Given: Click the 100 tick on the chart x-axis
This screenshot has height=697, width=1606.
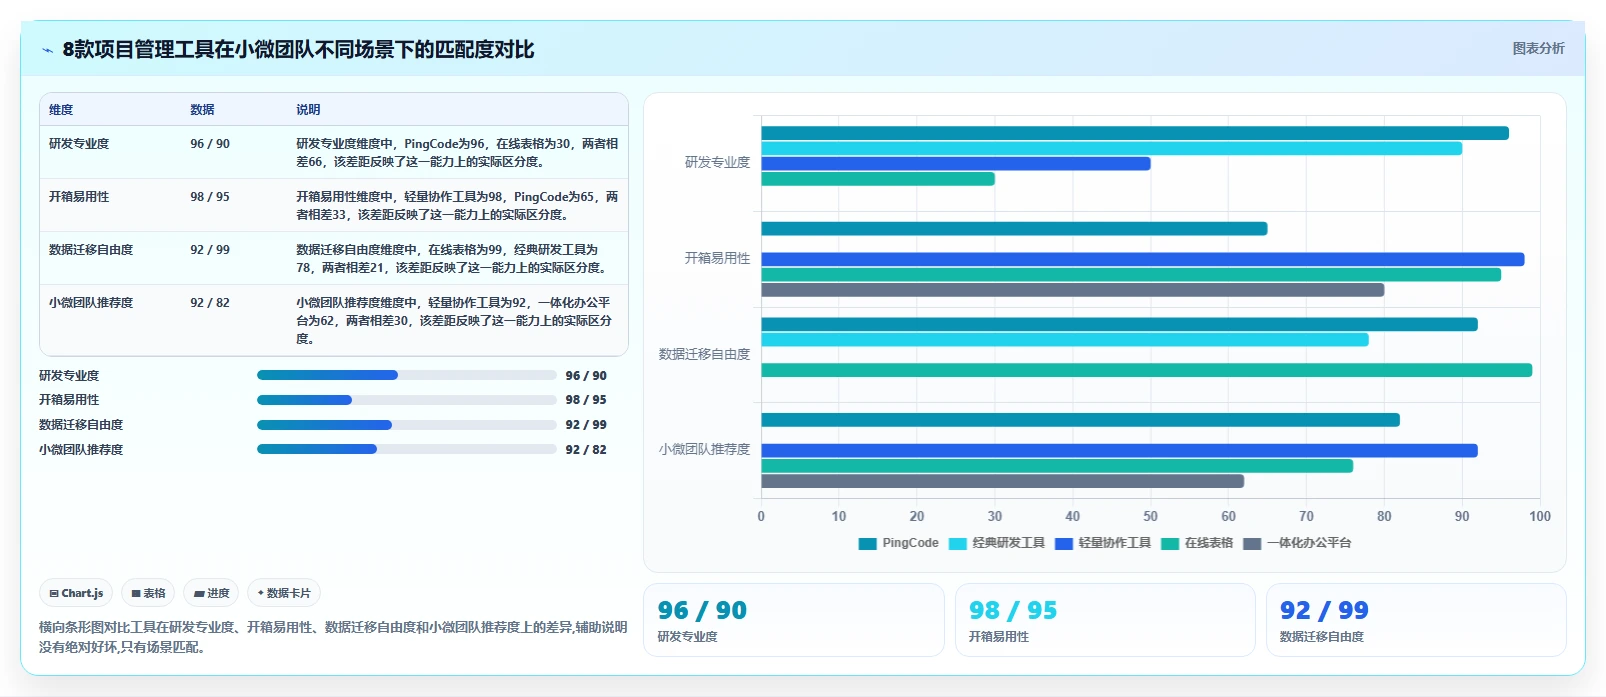Looking at the screenshot, I should tap(1540, 516).
